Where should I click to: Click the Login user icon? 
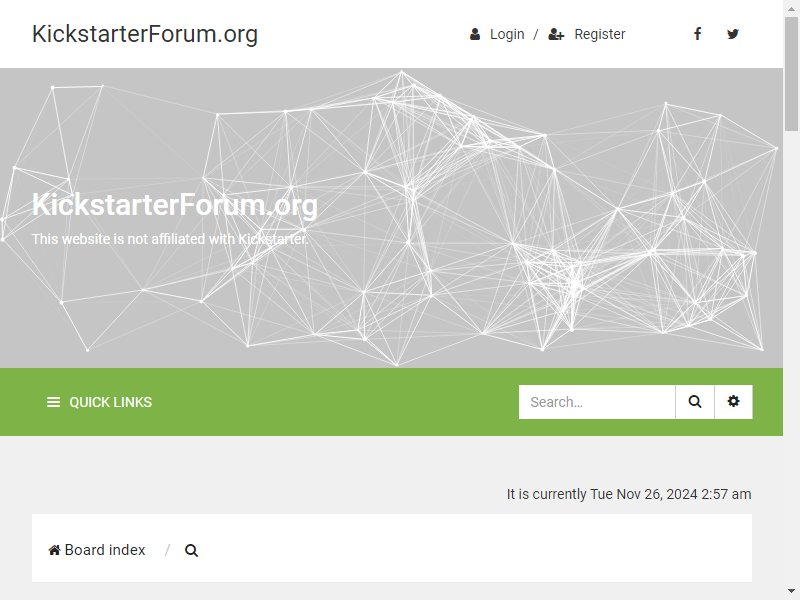coord(474,34)
